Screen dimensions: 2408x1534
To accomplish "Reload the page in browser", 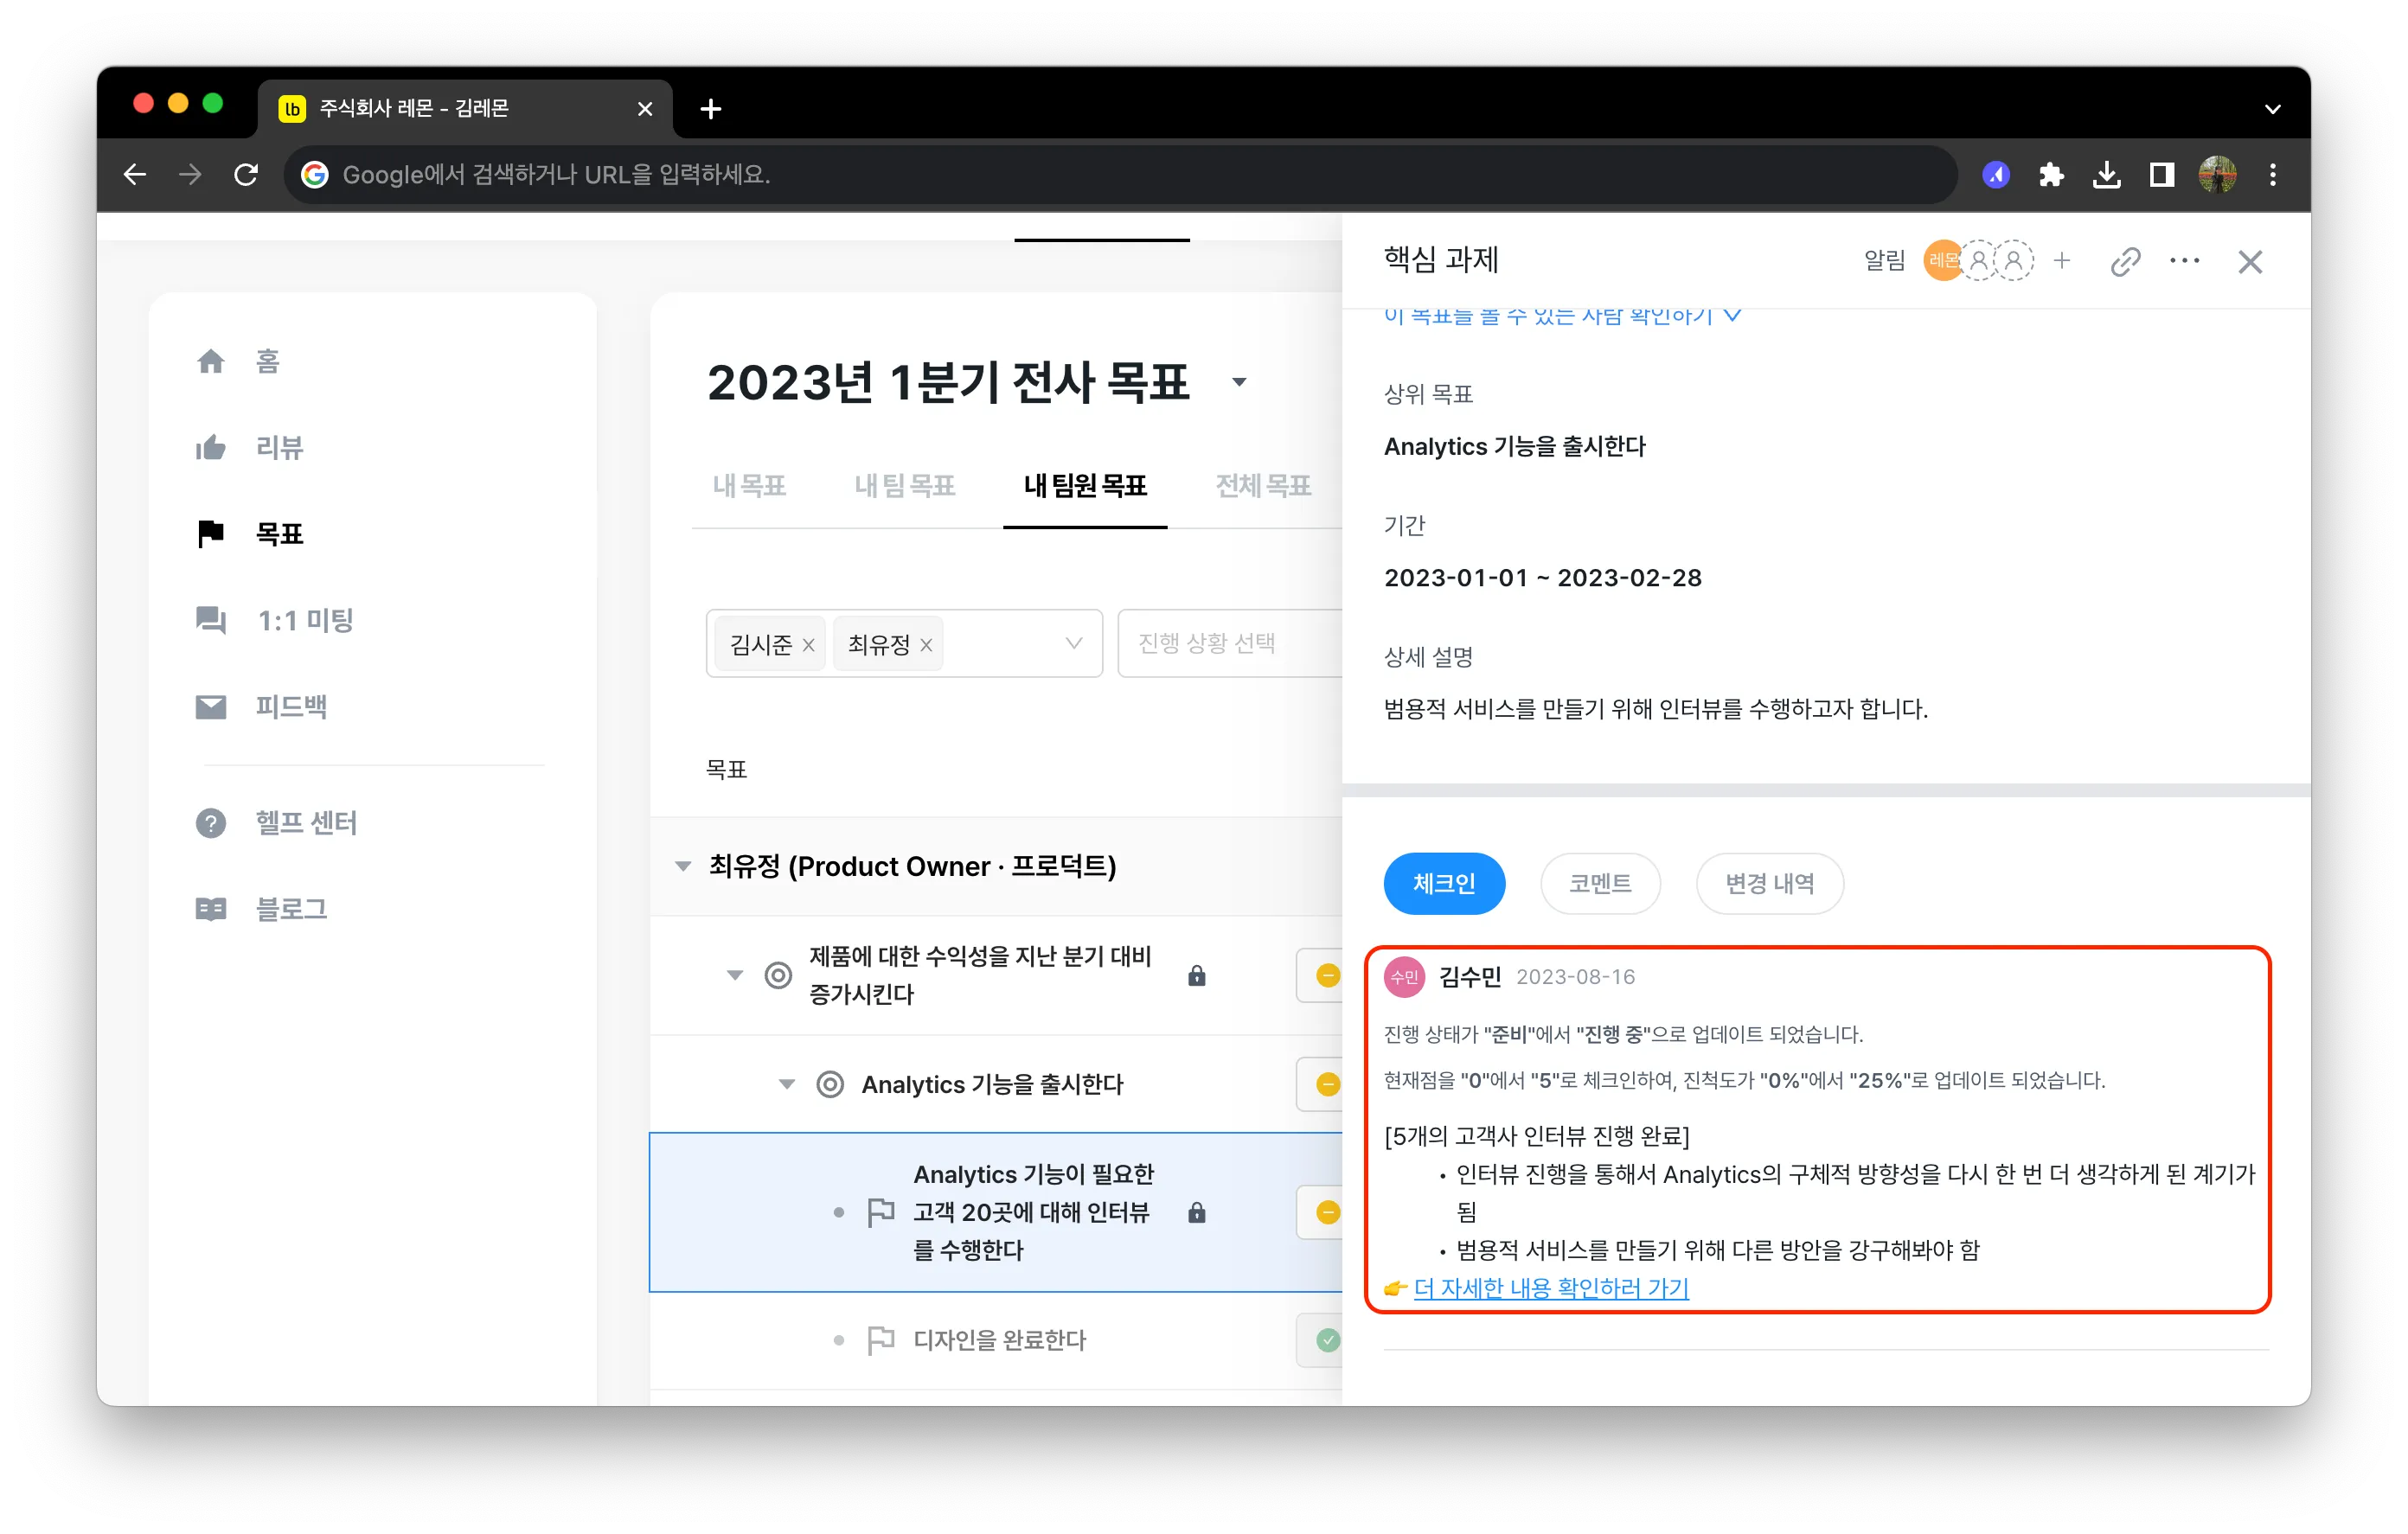I will [x=246, y=175].
